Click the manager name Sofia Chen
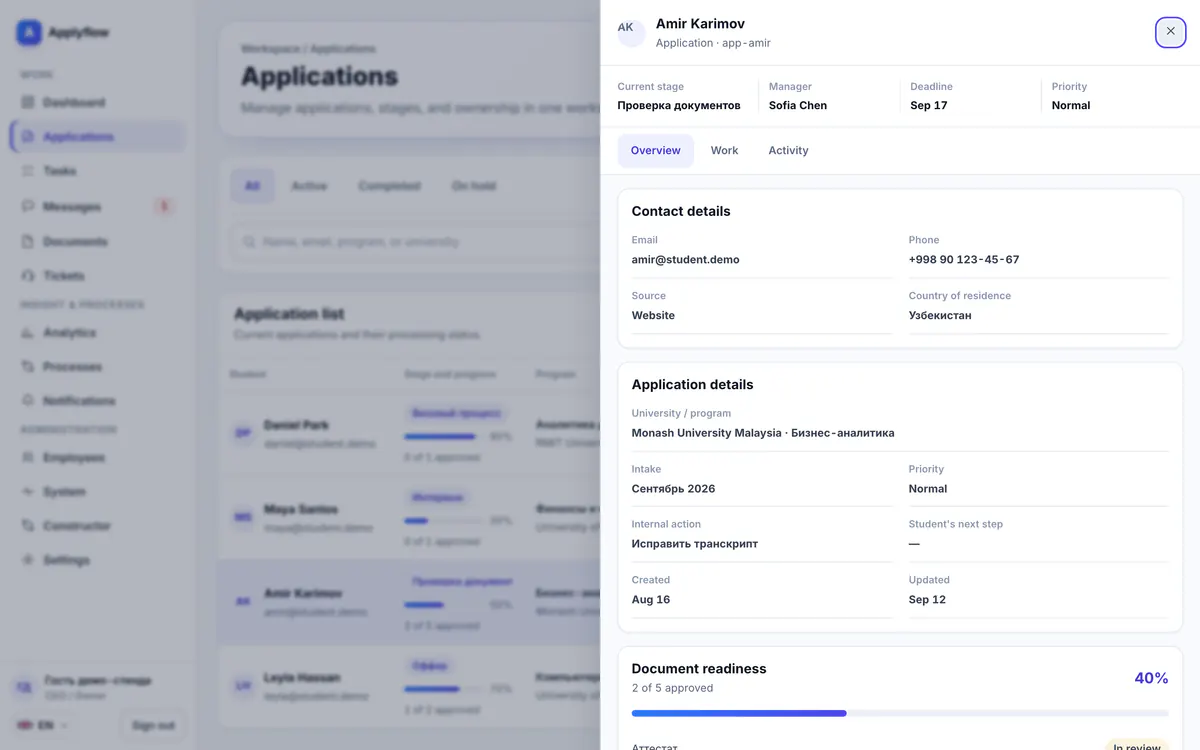The height and width of the screenshot is (750, 1200). click(798, 105)
